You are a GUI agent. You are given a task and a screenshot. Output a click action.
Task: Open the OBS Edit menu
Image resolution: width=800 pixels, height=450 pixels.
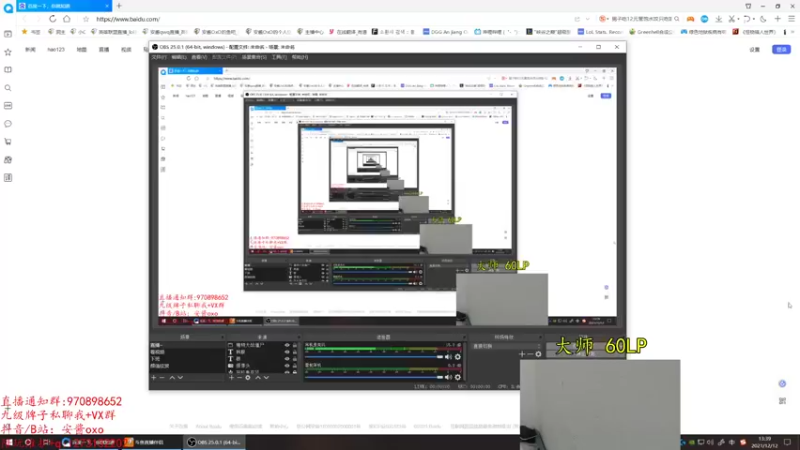click(179, 57)
